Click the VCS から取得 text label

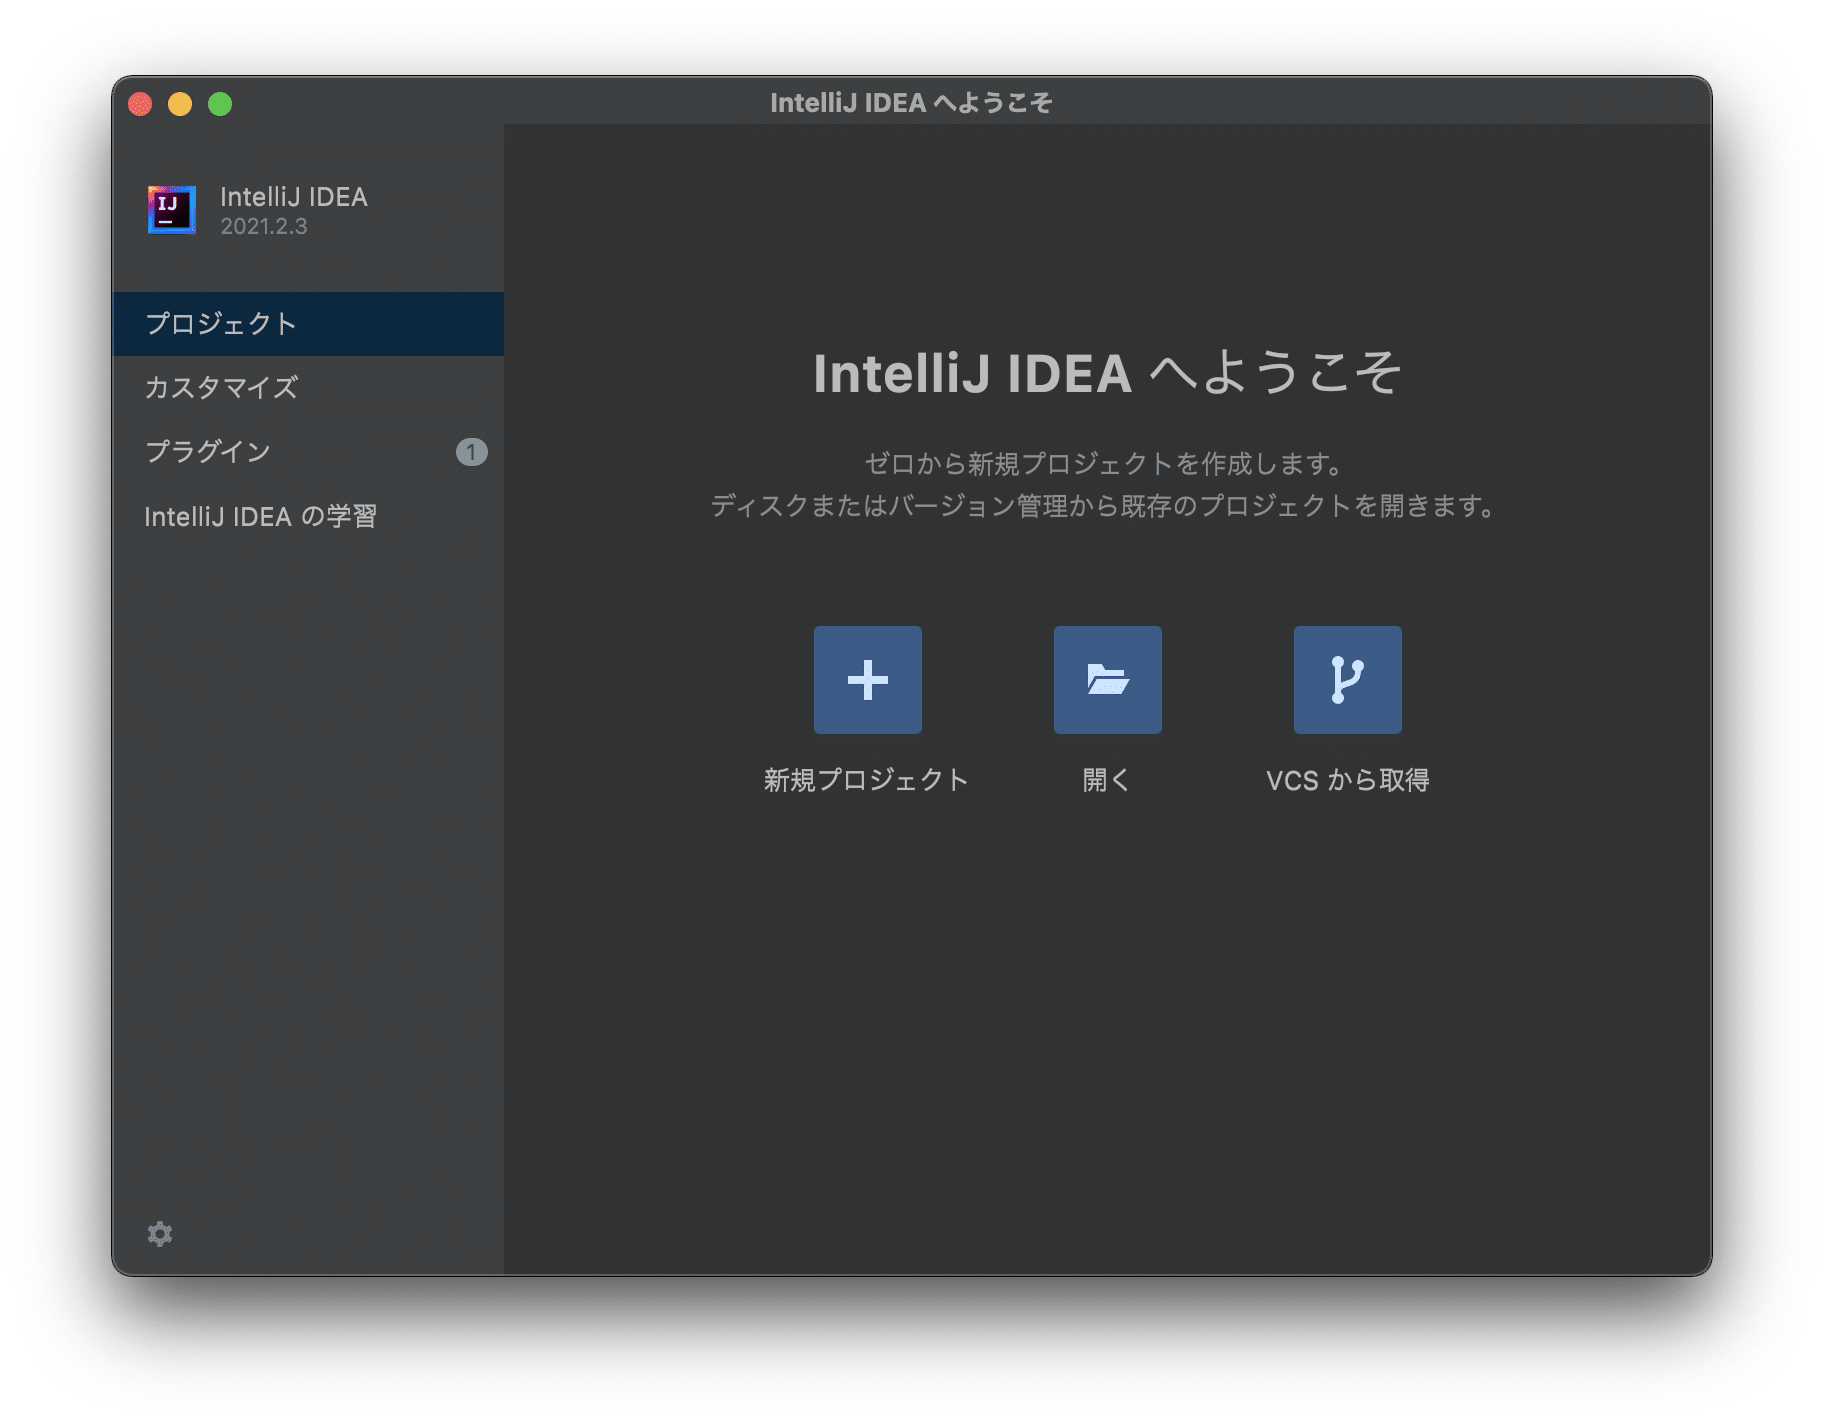click(1347, 780)
